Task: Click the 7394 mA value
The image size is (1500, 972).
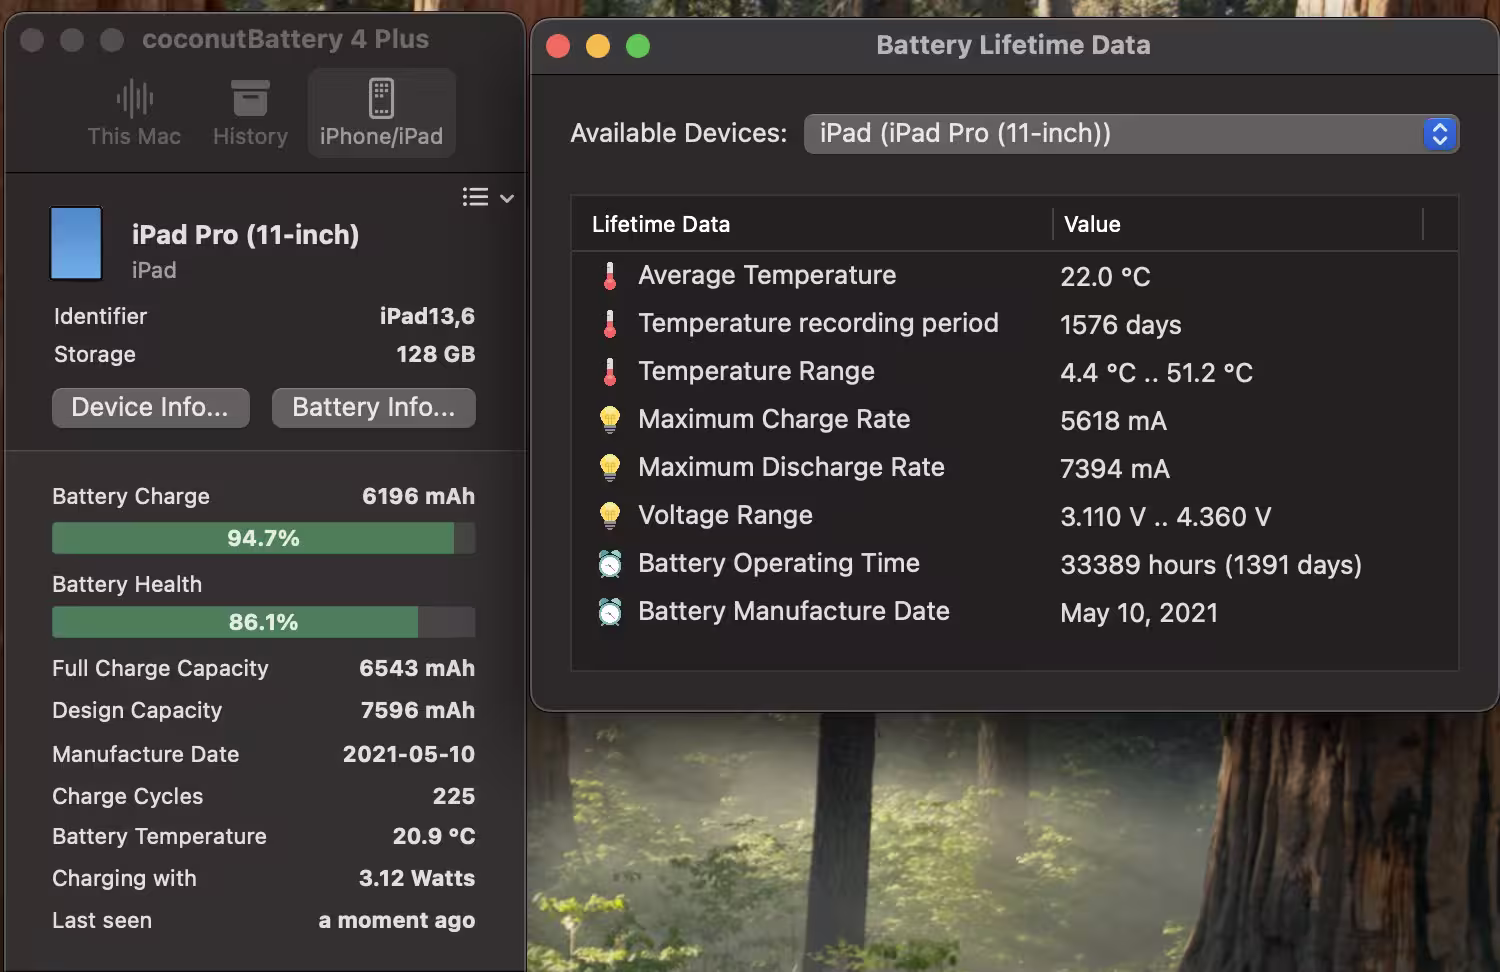Action: (1115, 469)
